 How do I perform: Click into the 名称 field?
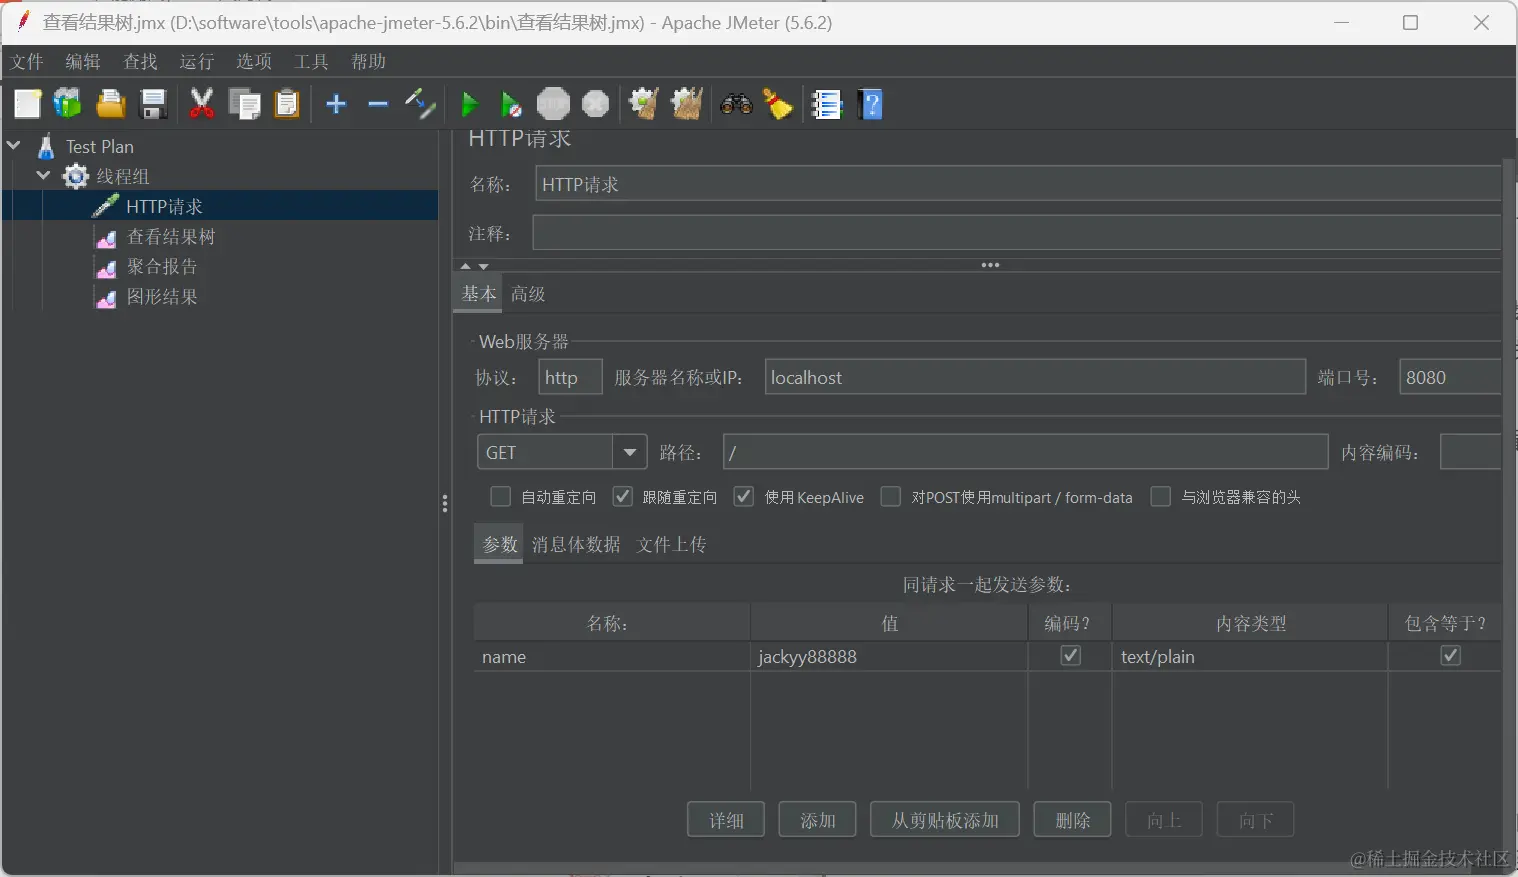(x=1018, y=184)
